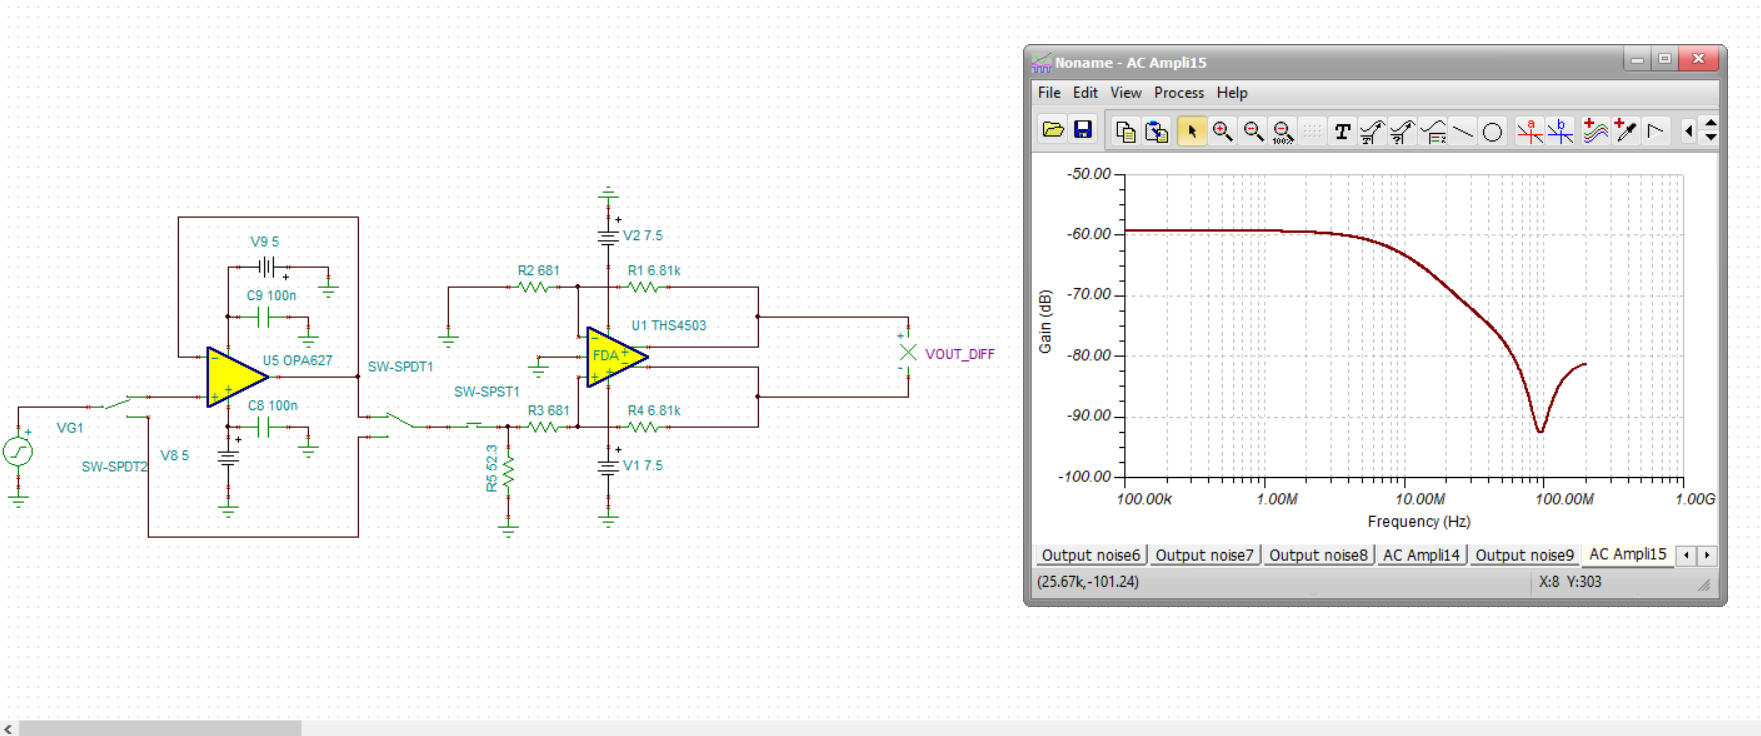
Task: Switch to the Output noise9 tab
Action: (x=1524, y=555)
